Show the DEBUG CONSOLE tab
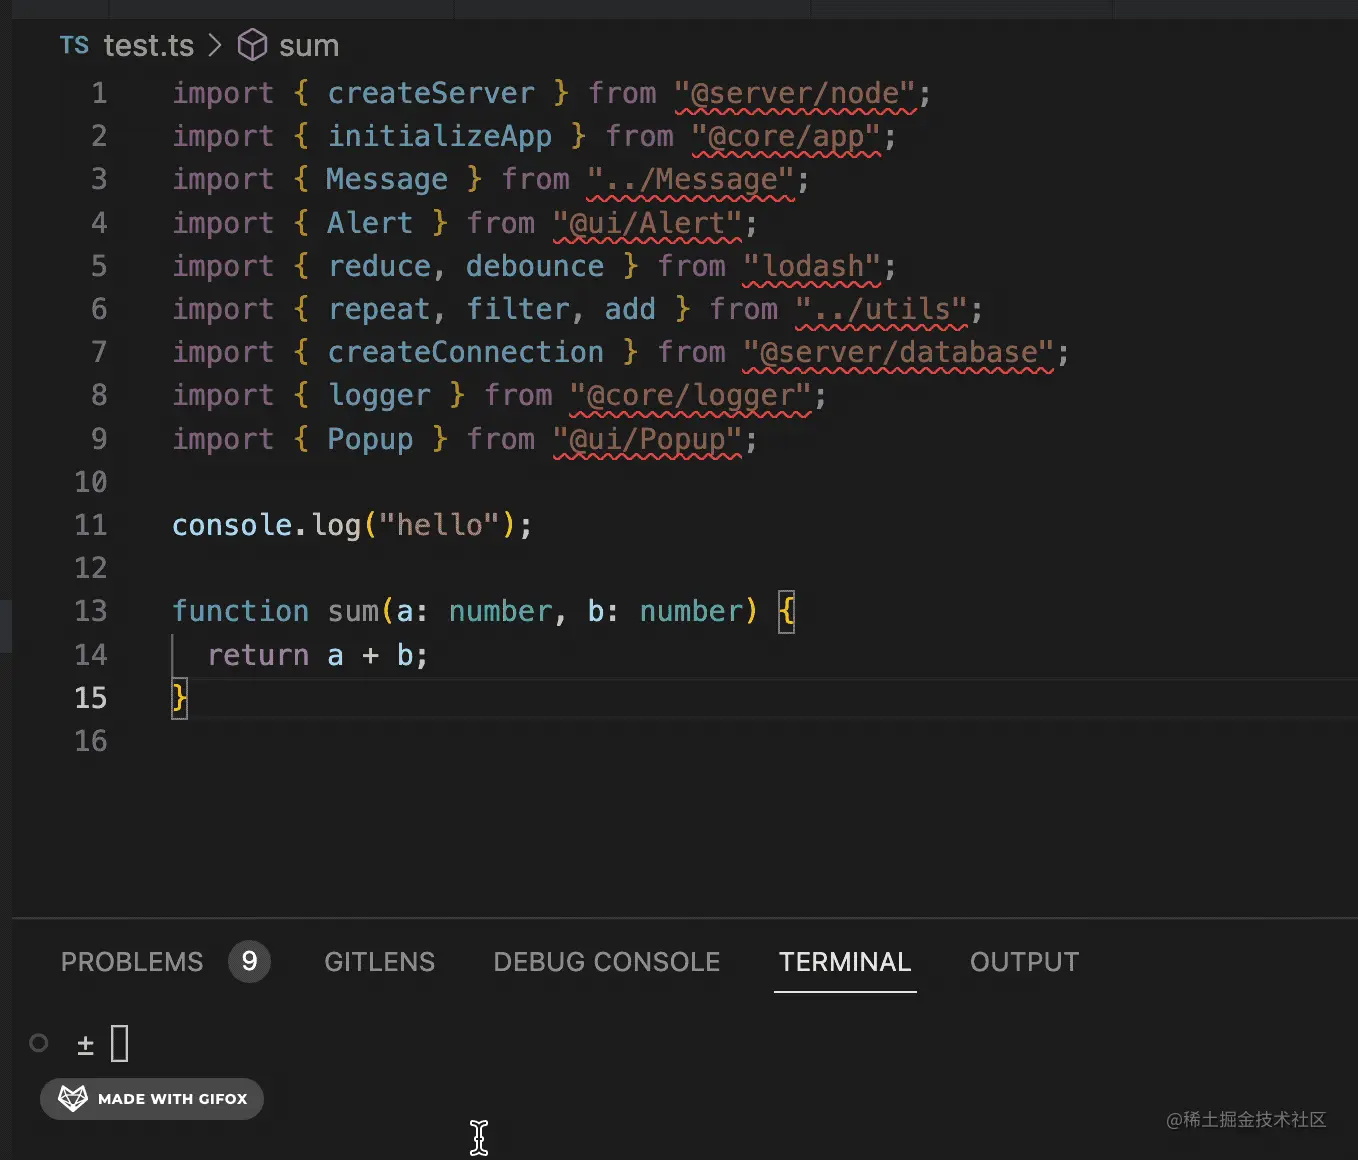Viewport: 1358px width, 1160px height. point(606,962)
